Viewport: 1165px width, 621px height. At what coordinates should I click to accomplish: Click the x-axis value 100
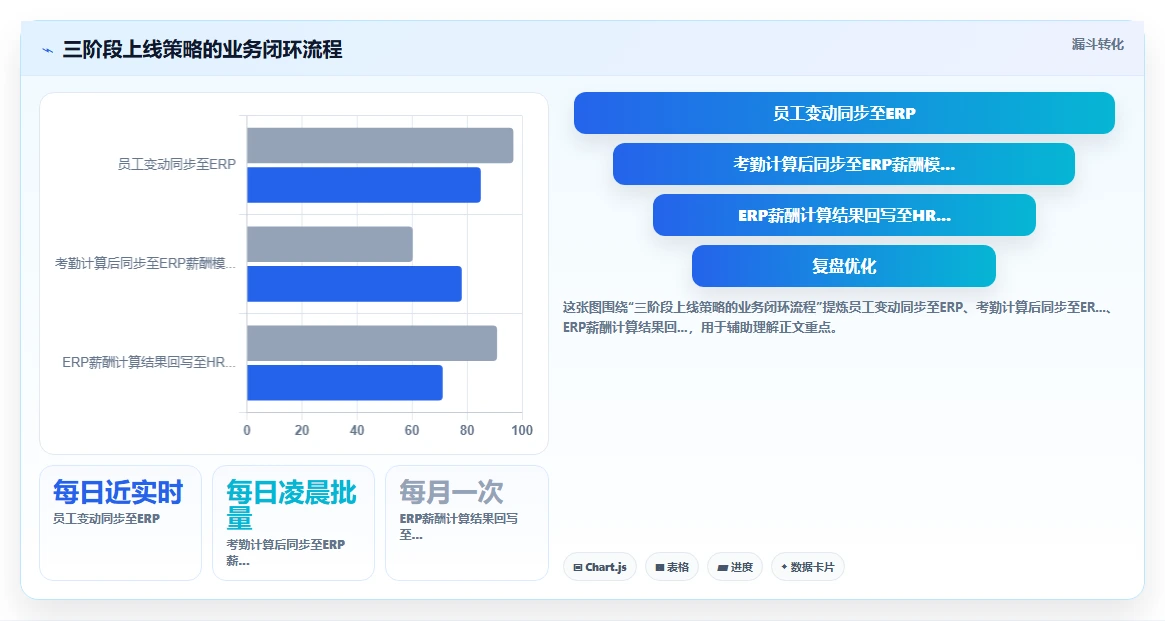coord(522,430)
